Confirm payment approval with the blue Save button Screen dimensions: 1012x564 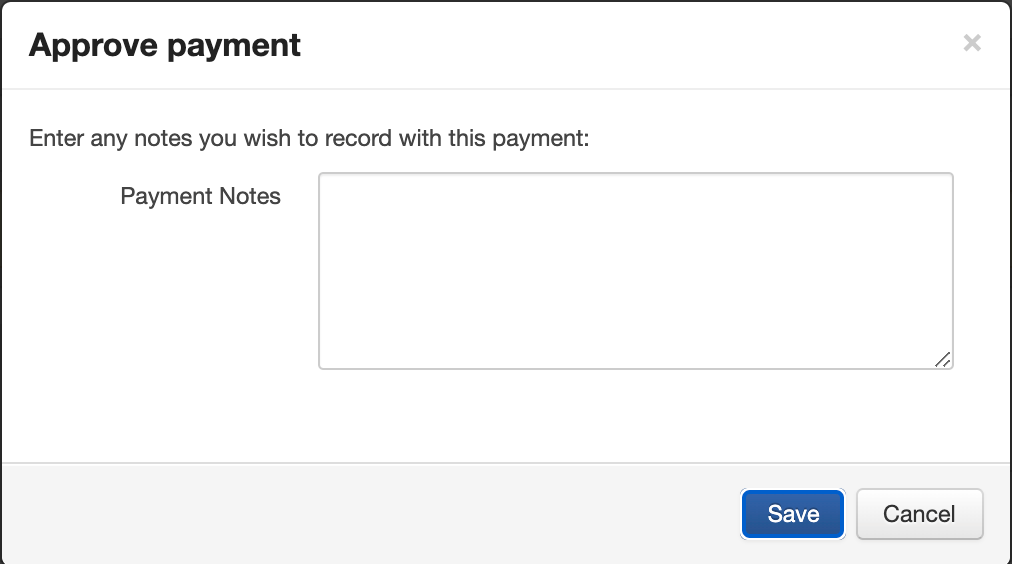click(x=793, y=514)
